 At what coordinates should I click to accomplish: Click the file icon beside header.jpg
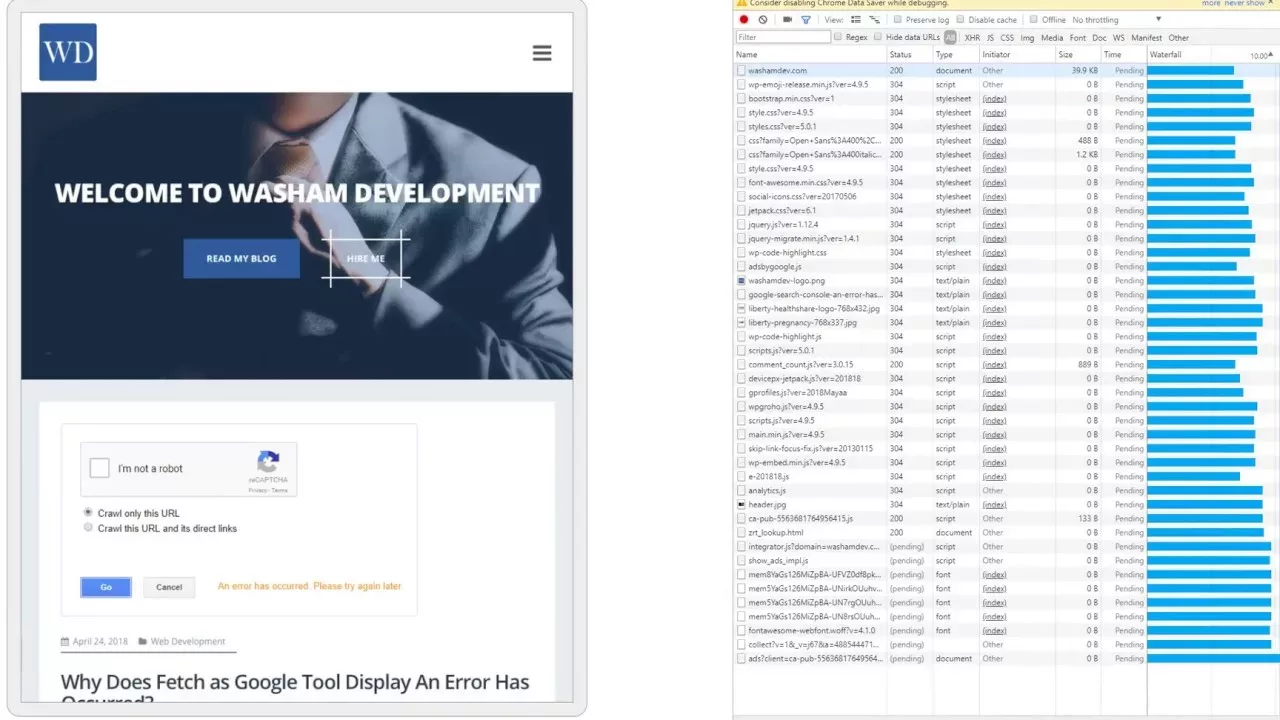[741, 505]
